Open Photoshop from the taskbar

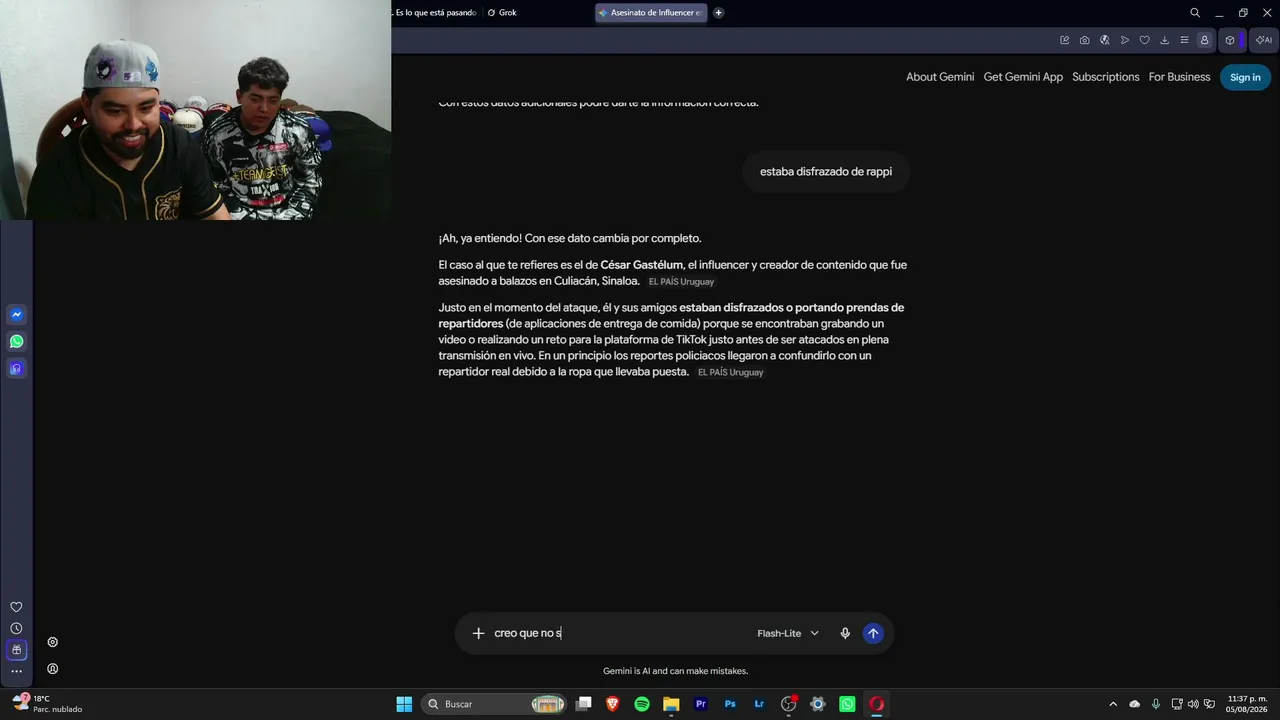click(x=730, y=704)
